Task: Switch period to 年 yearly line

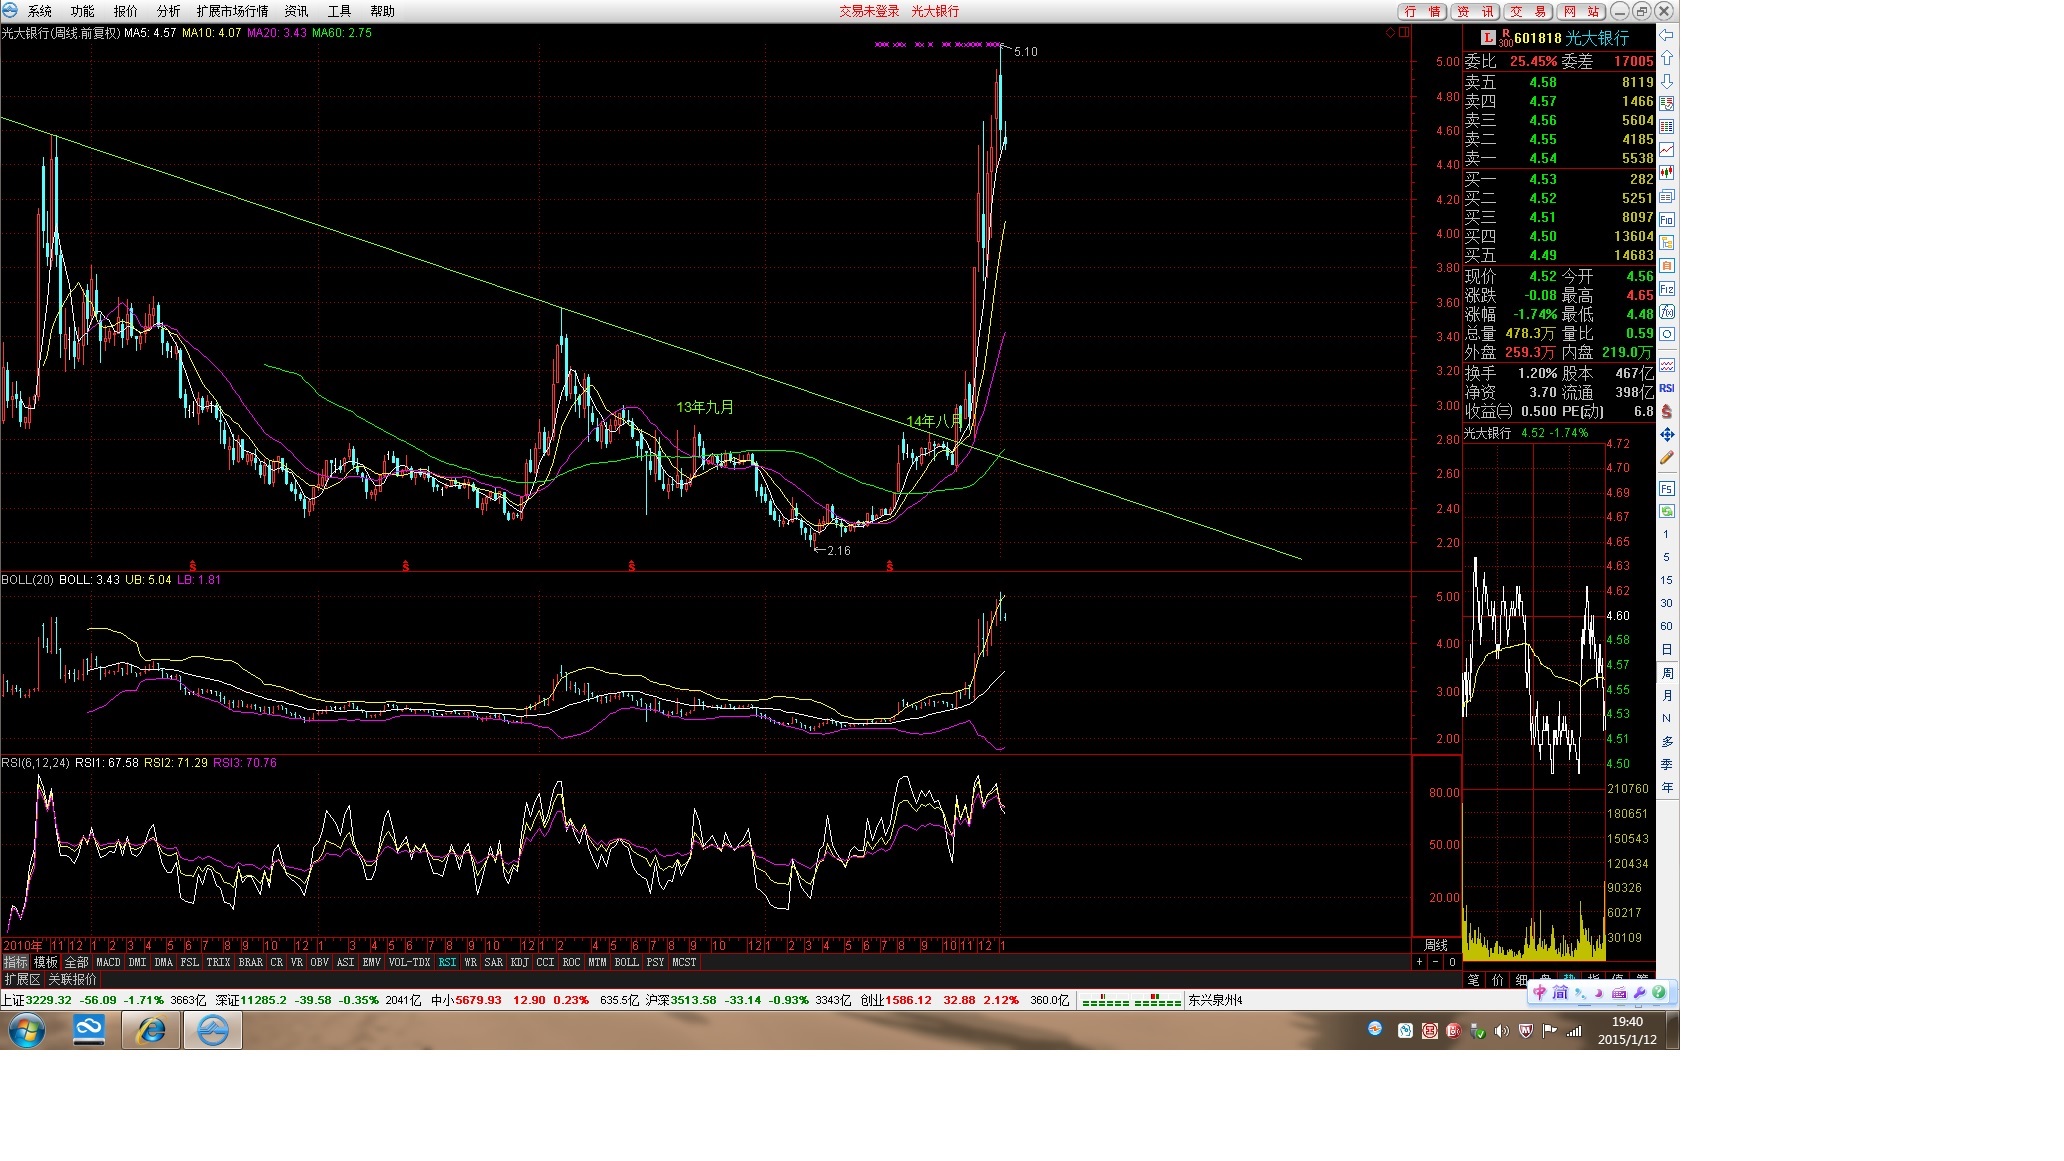Action: [1667, 788]
